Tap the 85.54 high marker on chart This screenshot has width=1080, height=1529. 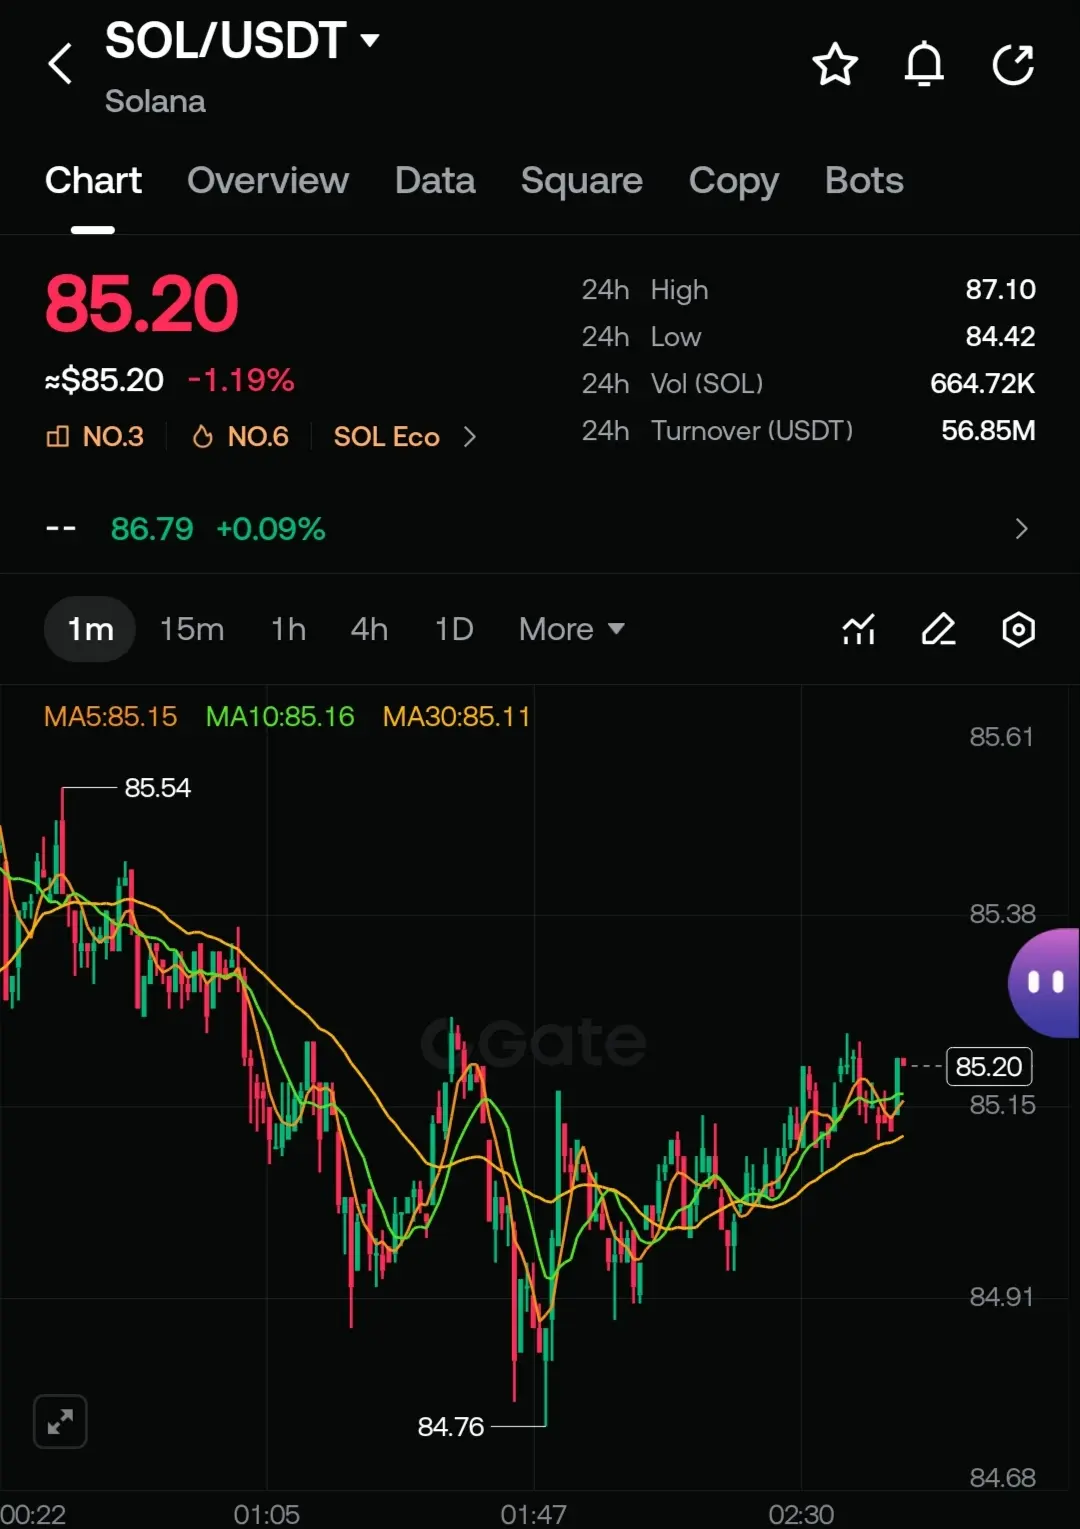[x=157, y=788]
